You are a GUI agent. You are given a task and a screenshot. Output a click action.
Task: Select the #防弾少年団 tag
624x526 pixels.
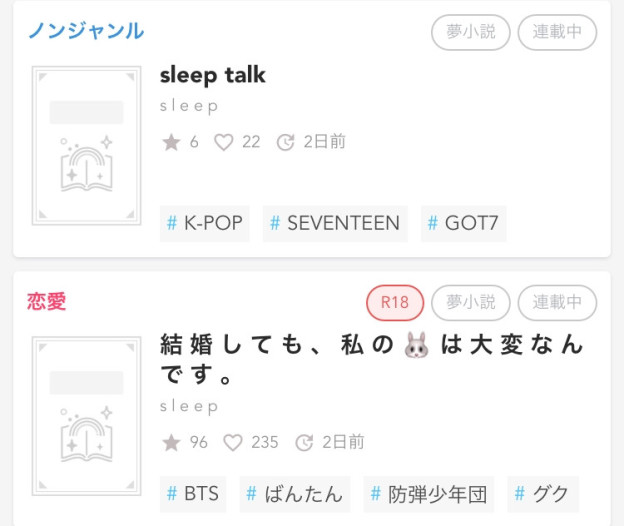click(x=429, y=494)
